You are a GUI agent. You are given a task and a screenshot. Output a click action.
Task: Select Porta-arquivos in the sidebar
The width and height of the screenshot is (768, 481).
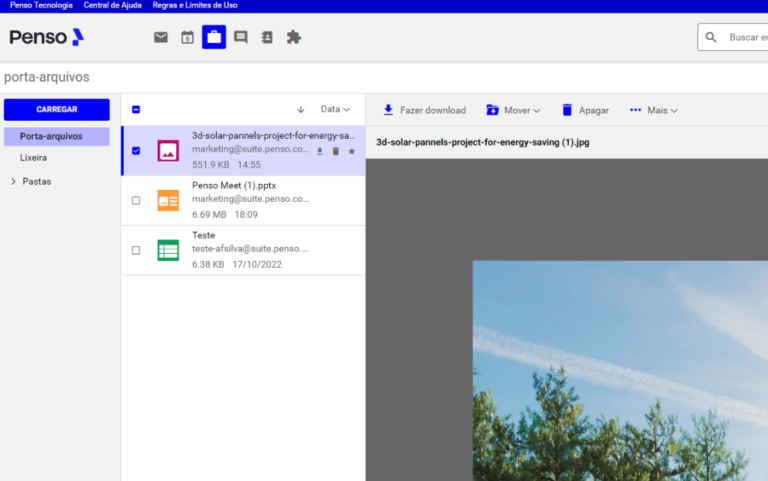coord(57,137)
